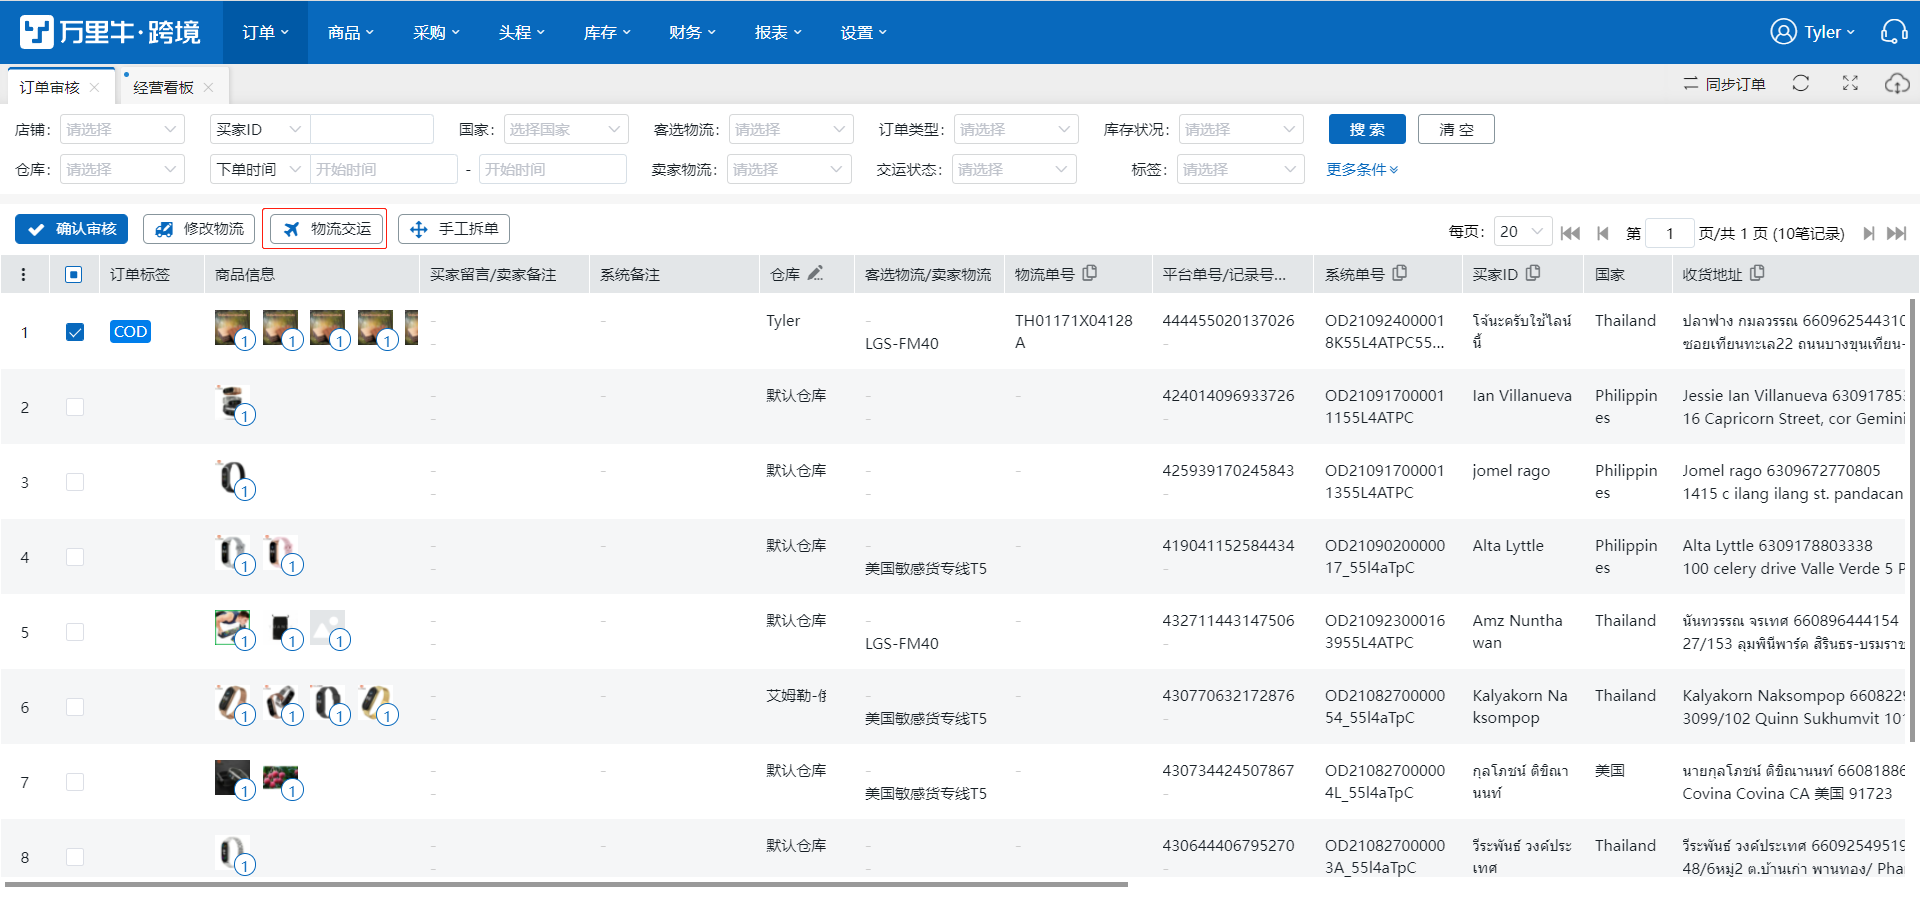Copy the 收货地址 column via copy icon

[1757, 273]
